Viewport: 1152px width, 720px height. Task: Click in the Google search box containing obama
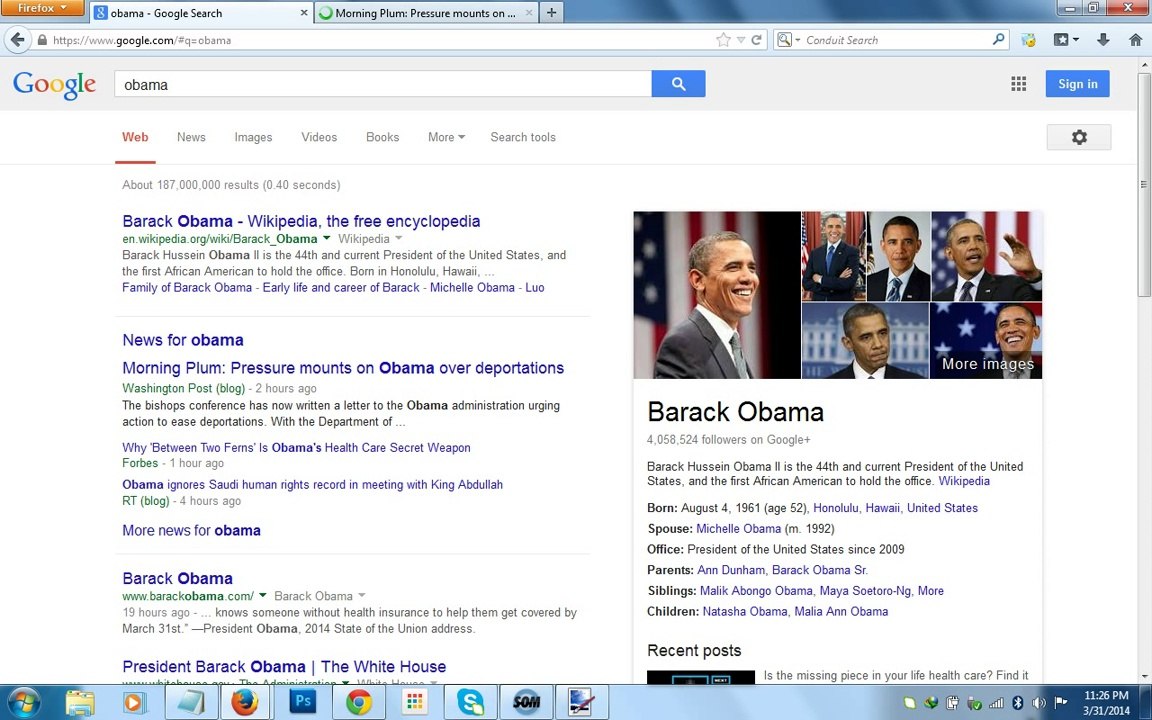coord(383,84)
